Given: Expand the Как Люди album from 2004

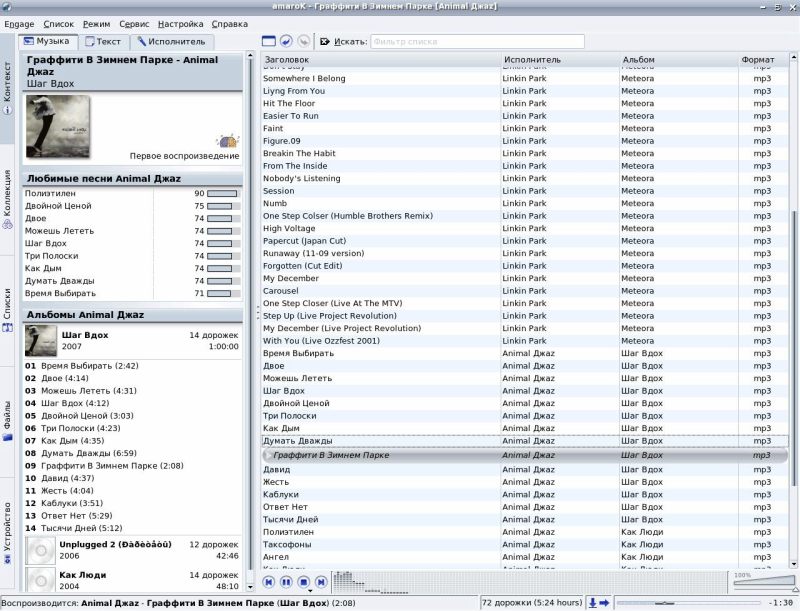Looking at the screenshot, I should pos(133,580).
